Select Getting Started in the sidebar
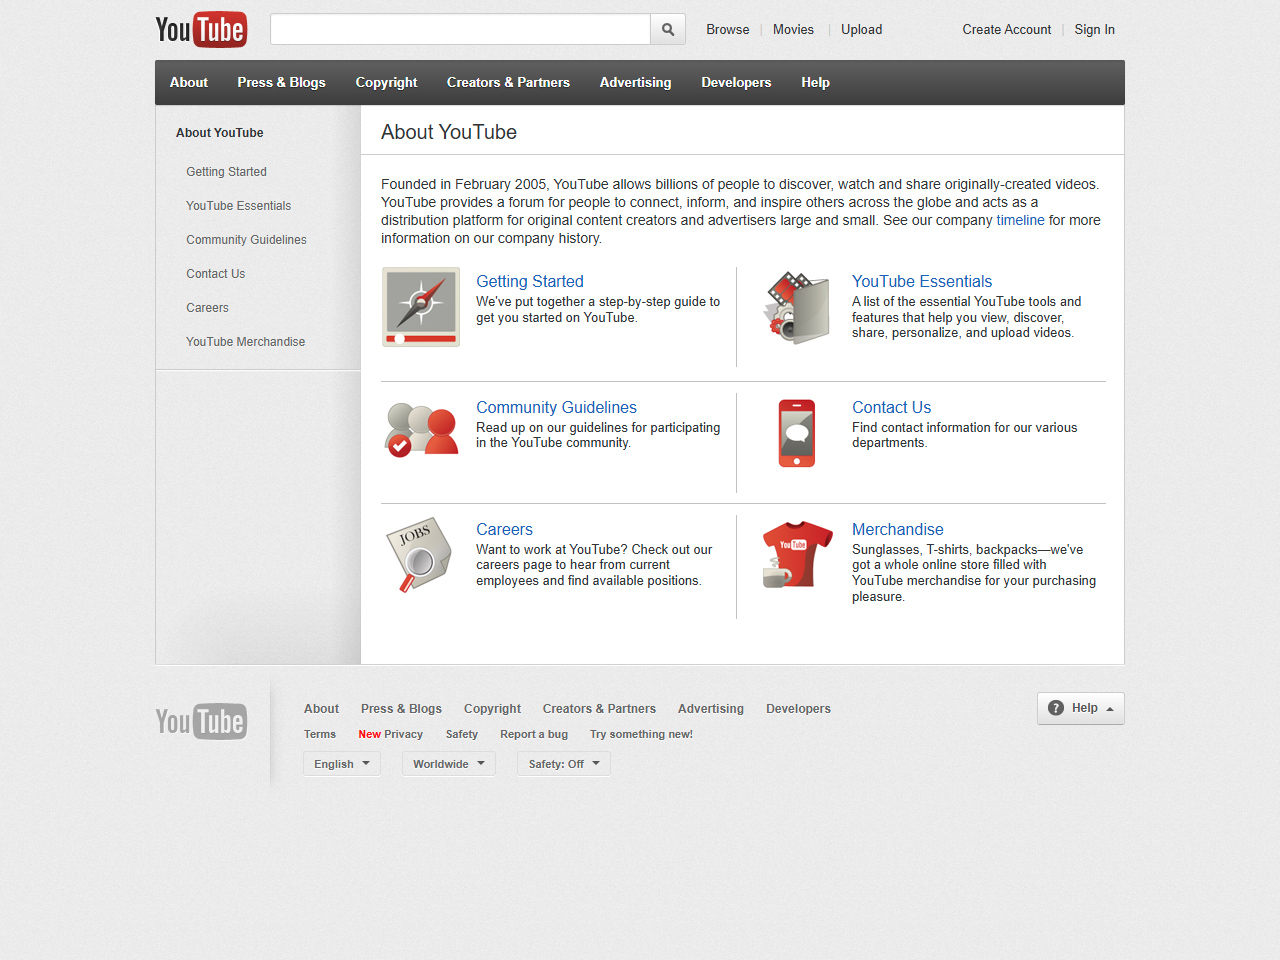Screen dimensions: 1280x960 (226, 172)
